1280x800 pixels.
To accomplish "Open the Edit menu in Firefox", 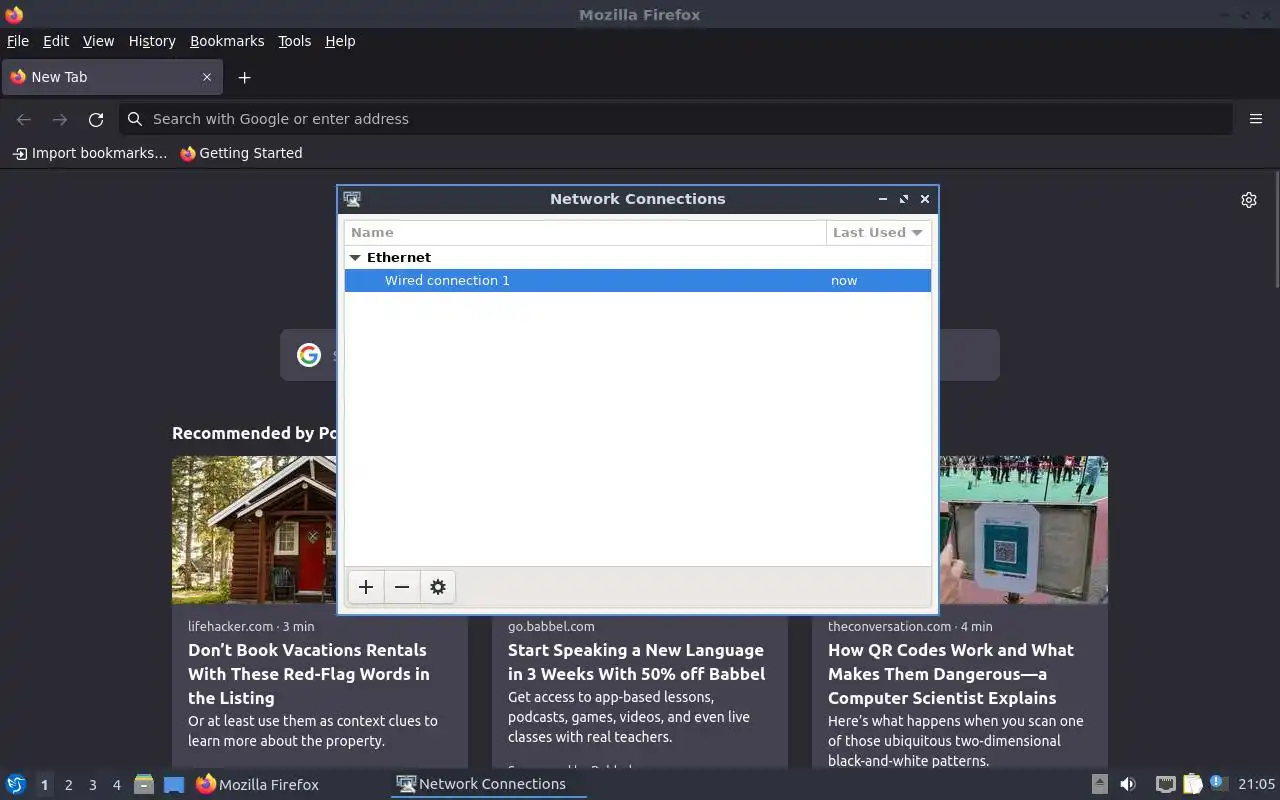I will (56, 41).
